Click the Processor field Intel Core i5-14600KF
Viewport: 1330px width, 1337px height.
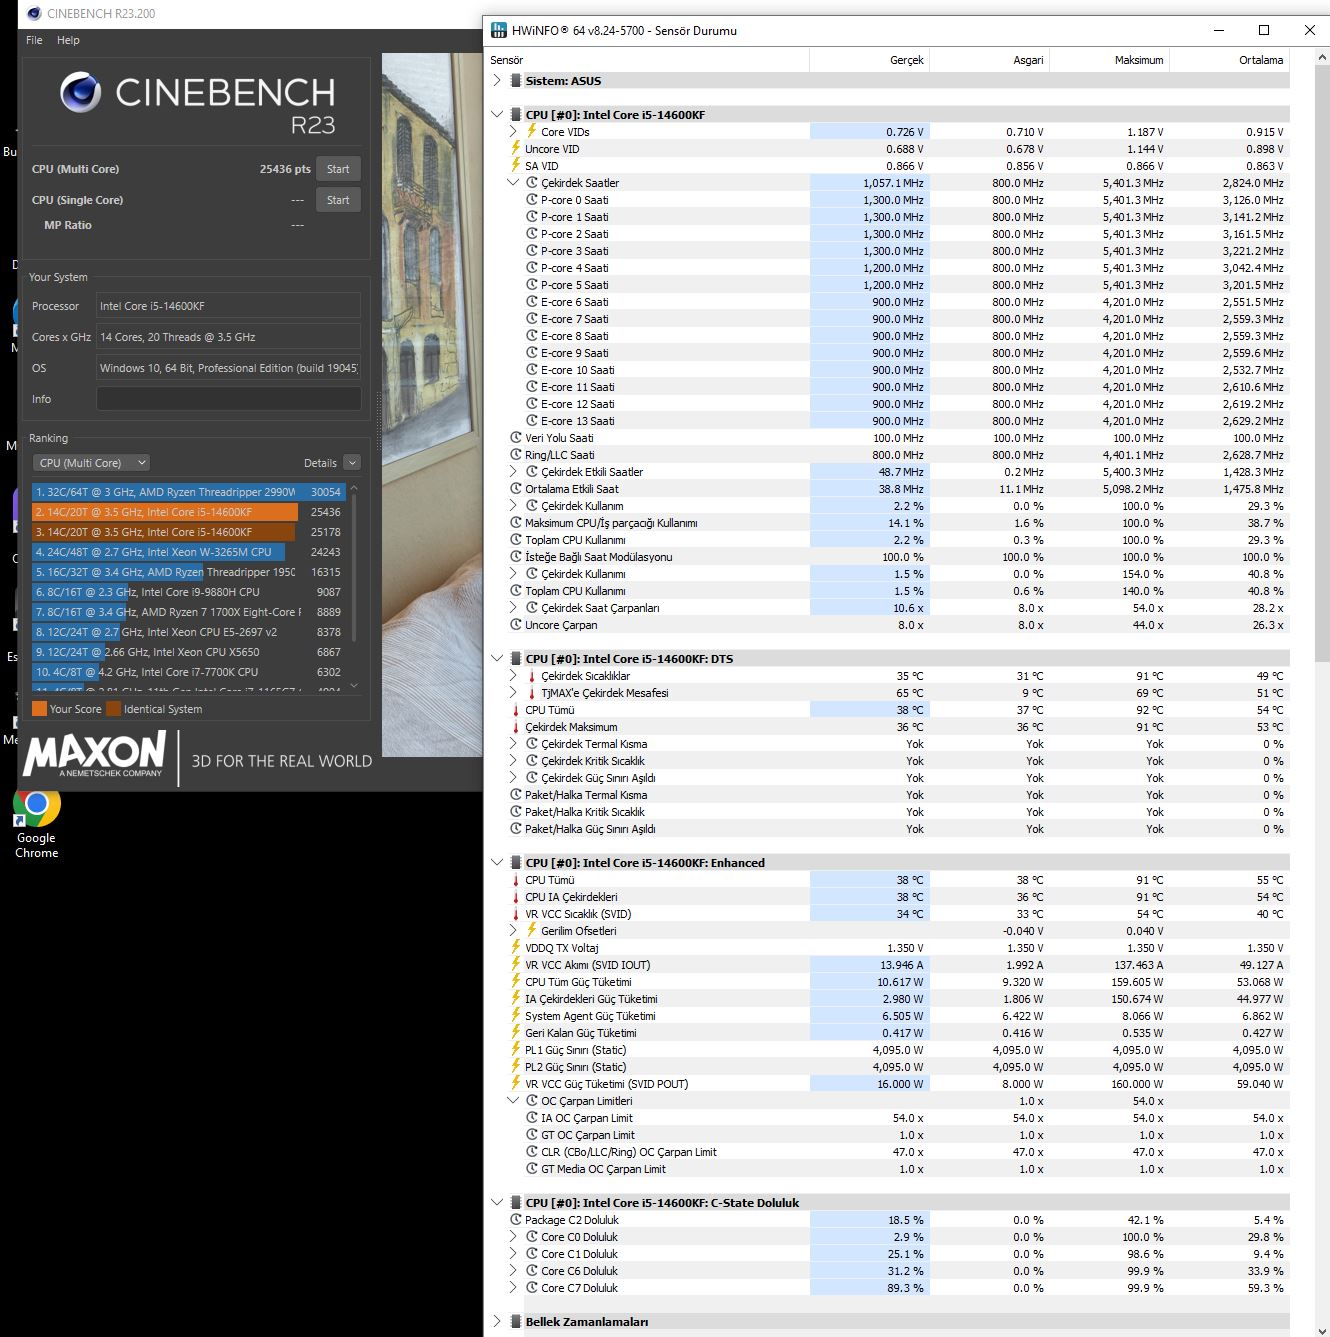click(x=228, y=306)
